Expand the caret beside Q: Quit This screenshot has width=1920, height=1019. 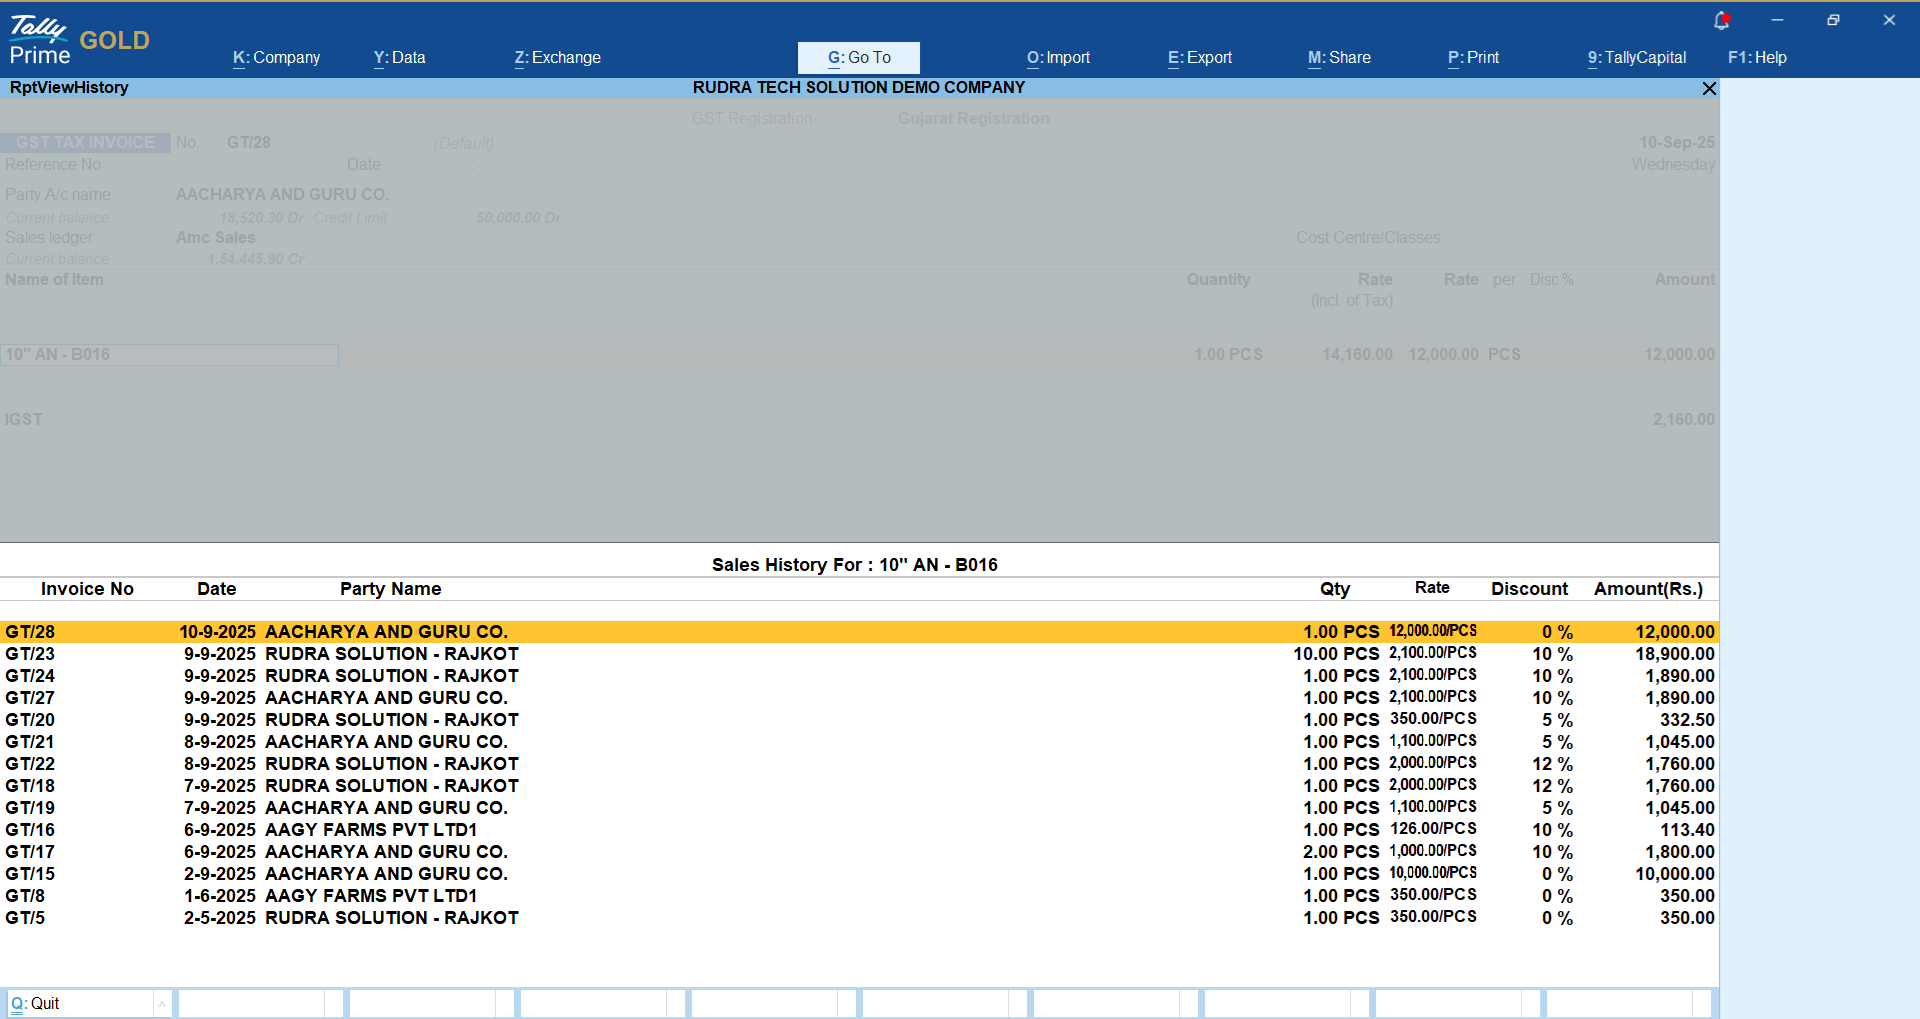[162, 1004]
